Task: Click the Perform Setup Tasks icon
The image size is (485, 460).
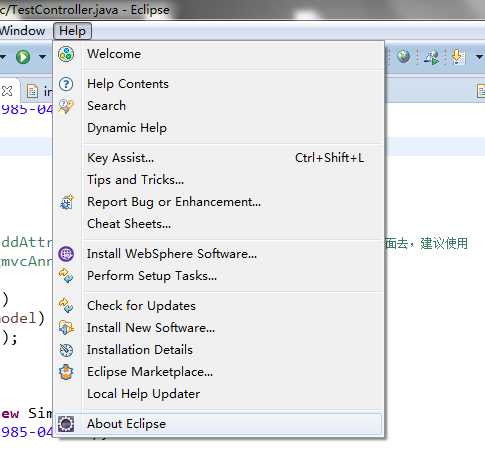Action: click(66, 276)
